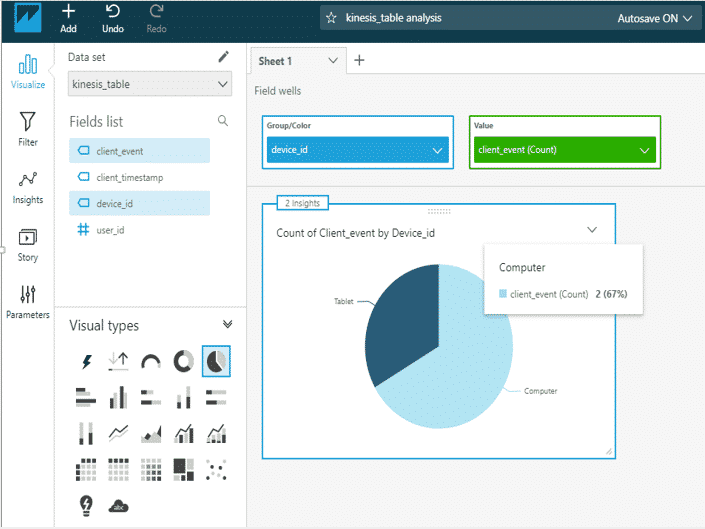Screen dimensions: 705x529
Task: Choose the gauge chart visual type
Action: (x=151, y=361)
